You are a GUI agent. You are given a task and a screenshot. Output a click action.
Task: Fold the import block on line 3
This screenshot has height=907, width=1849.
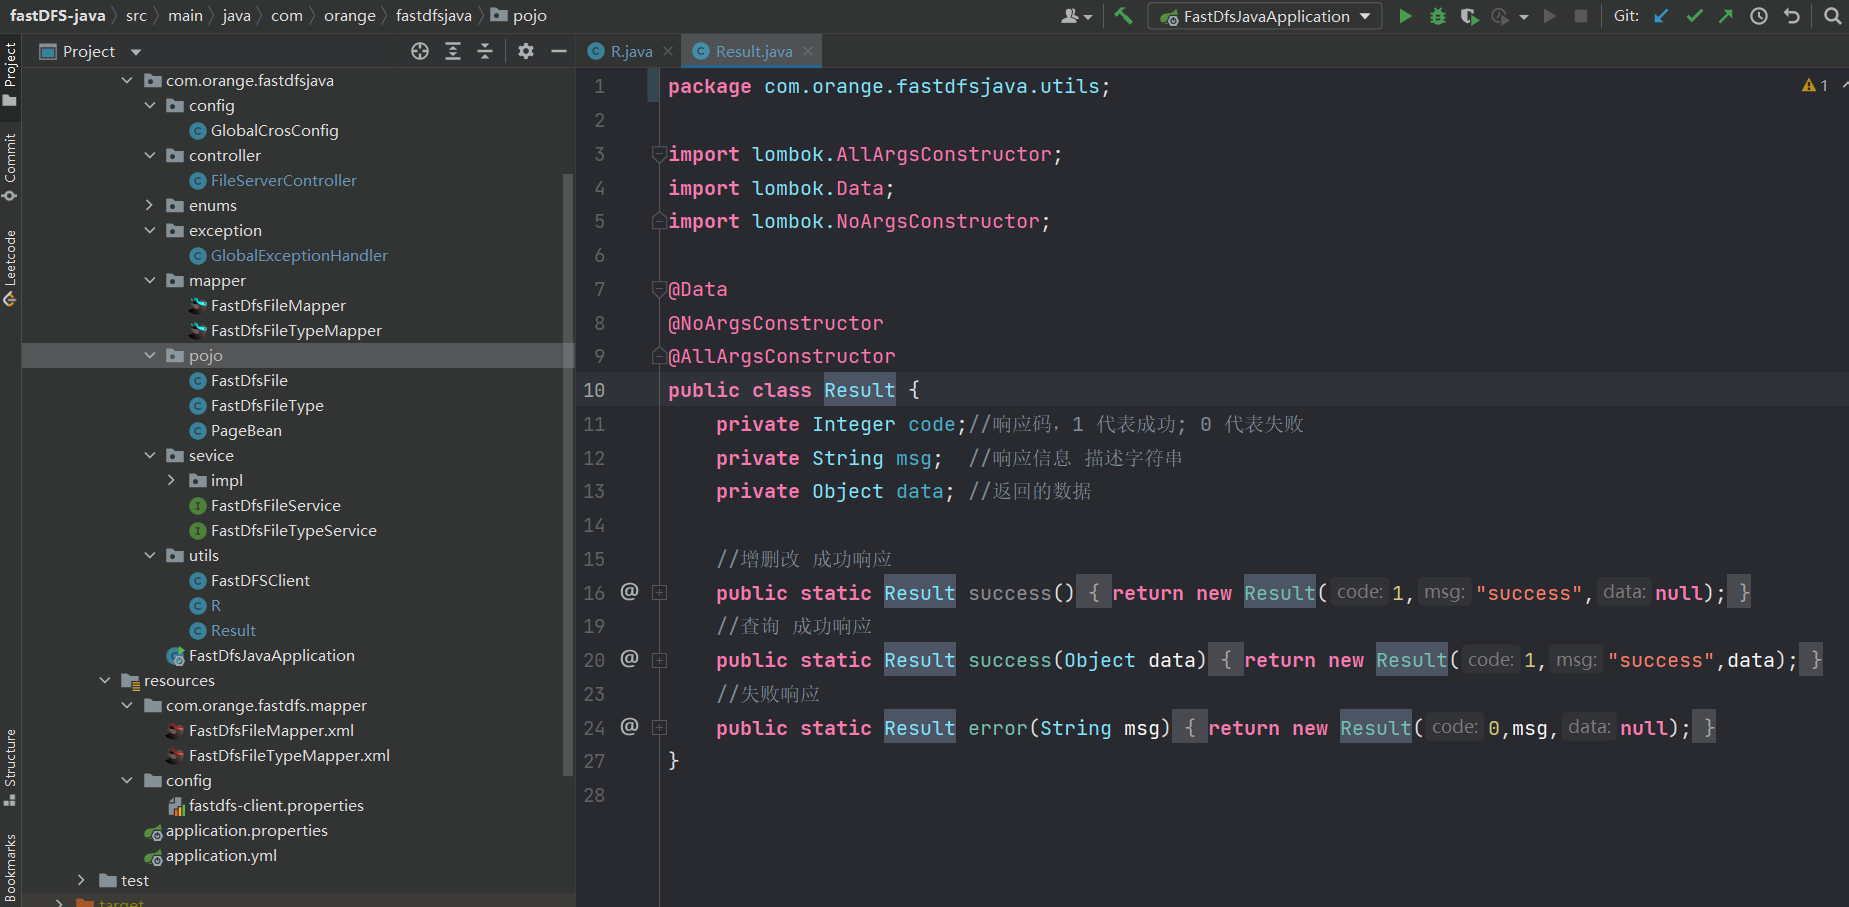click(659, 154)
